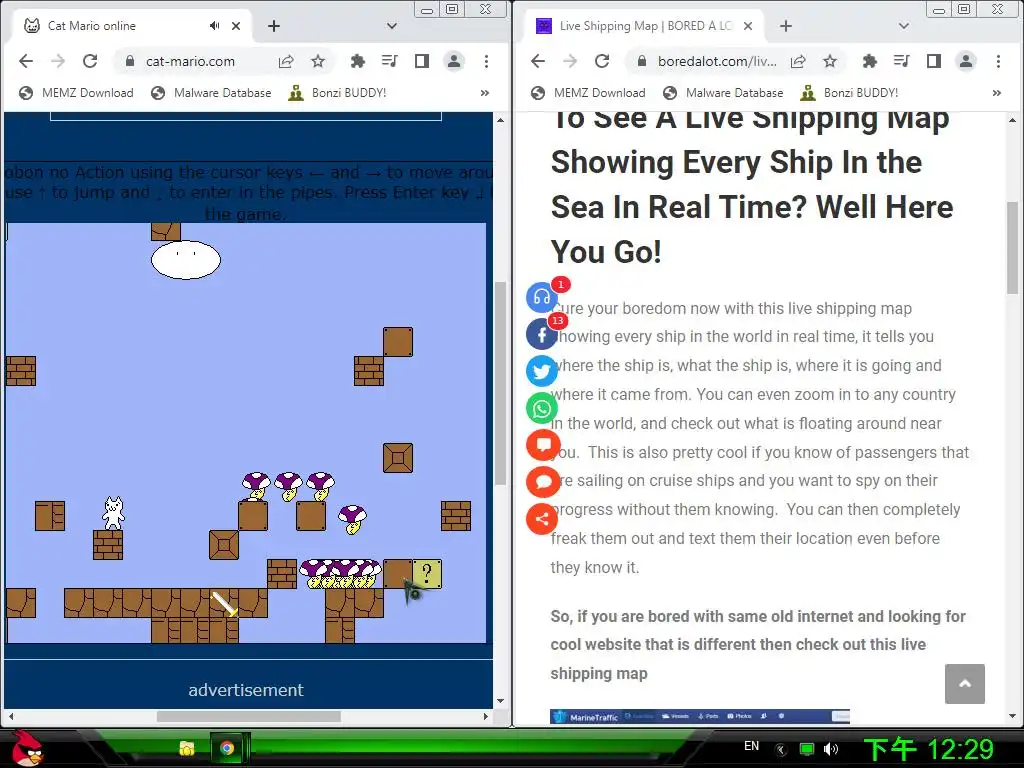Click the yellow question mark block
1024x768 pixels.
point(427,574)
